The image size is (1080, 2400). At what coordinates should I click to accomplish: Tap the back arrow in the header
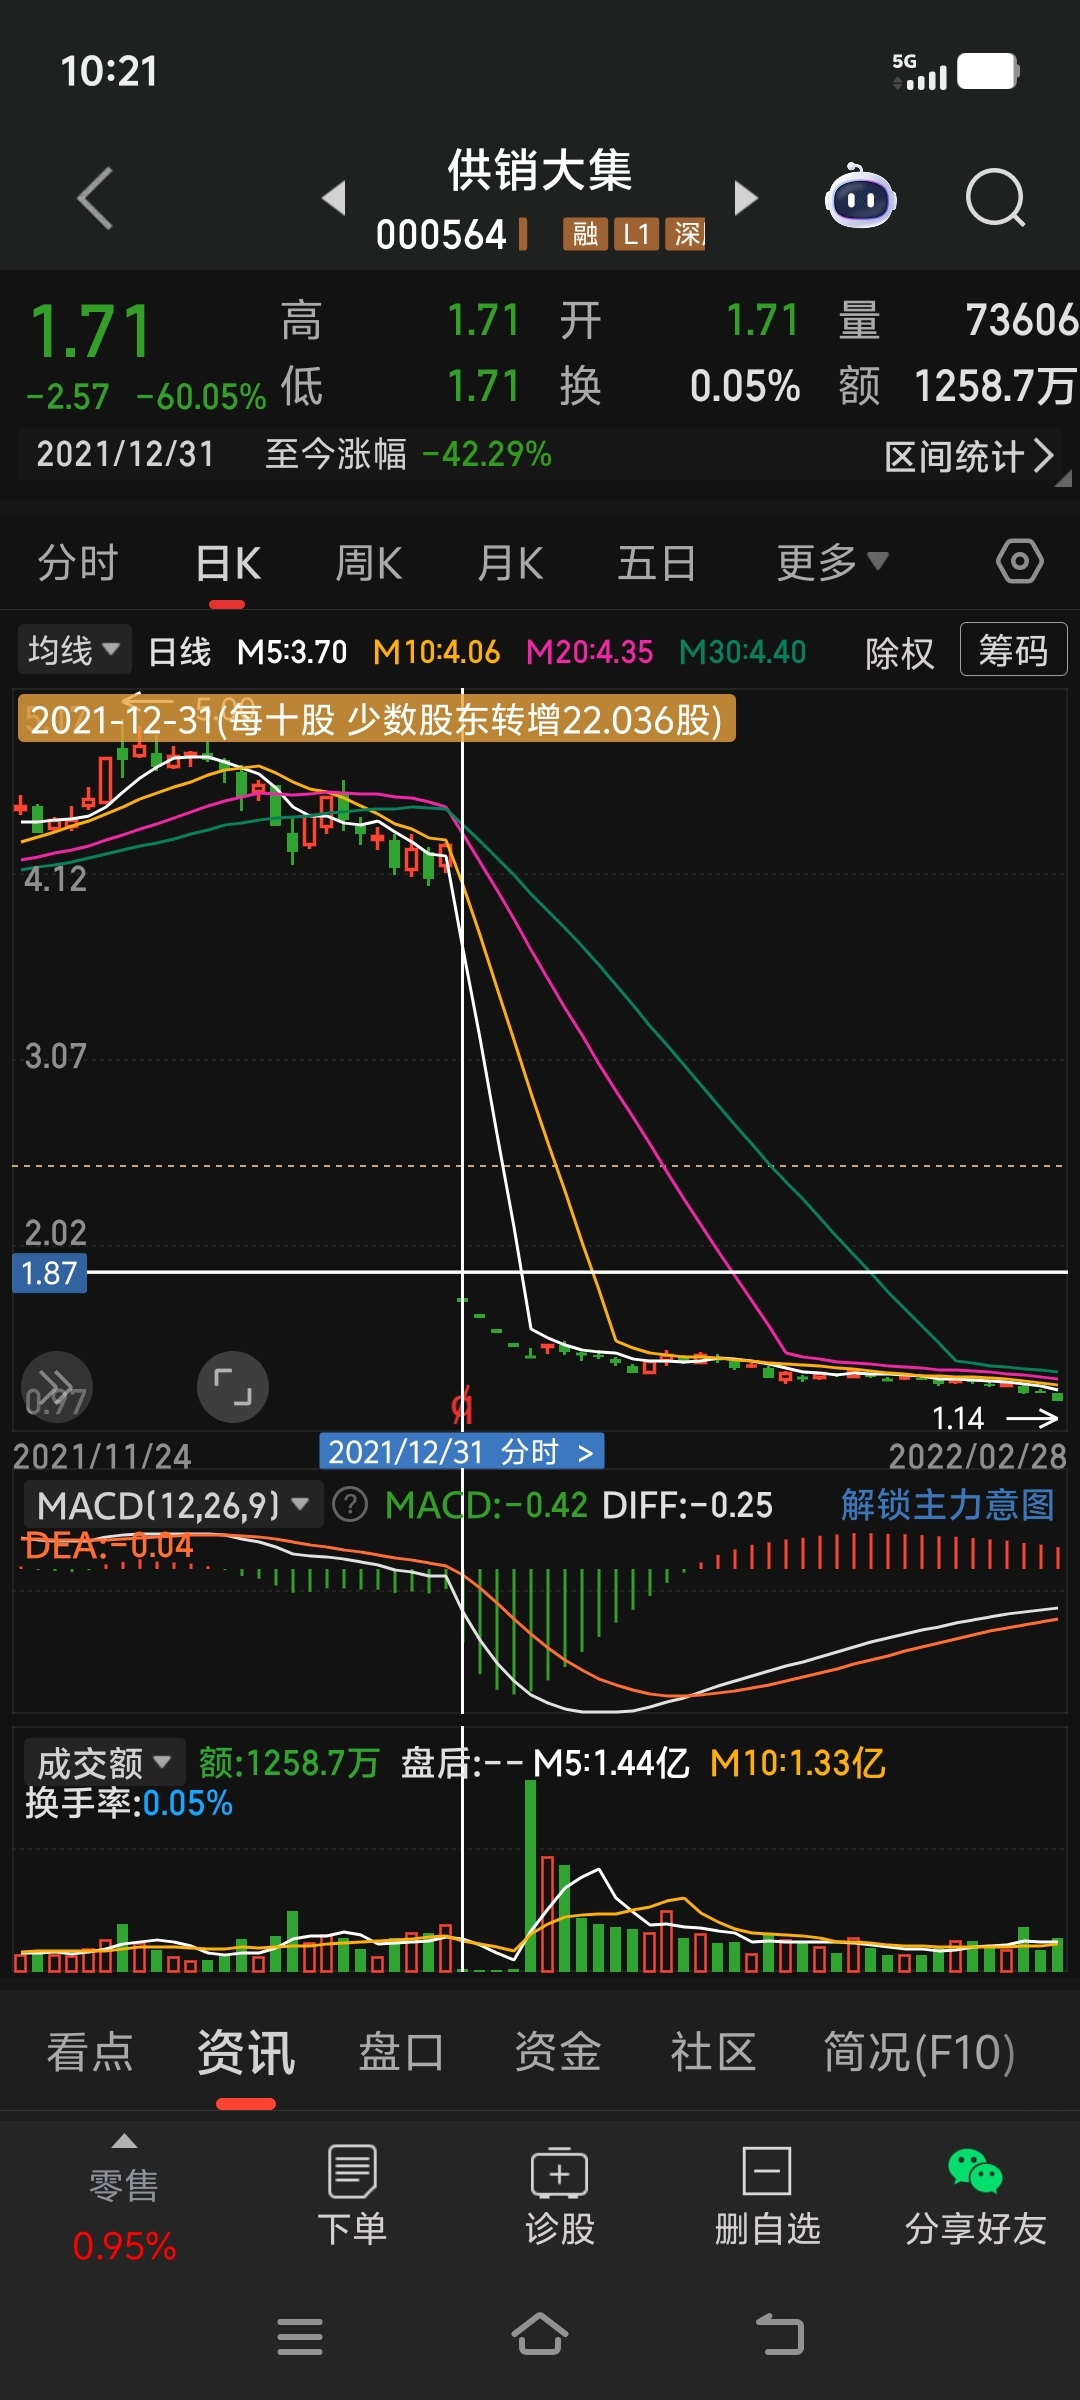pos(95,198)
